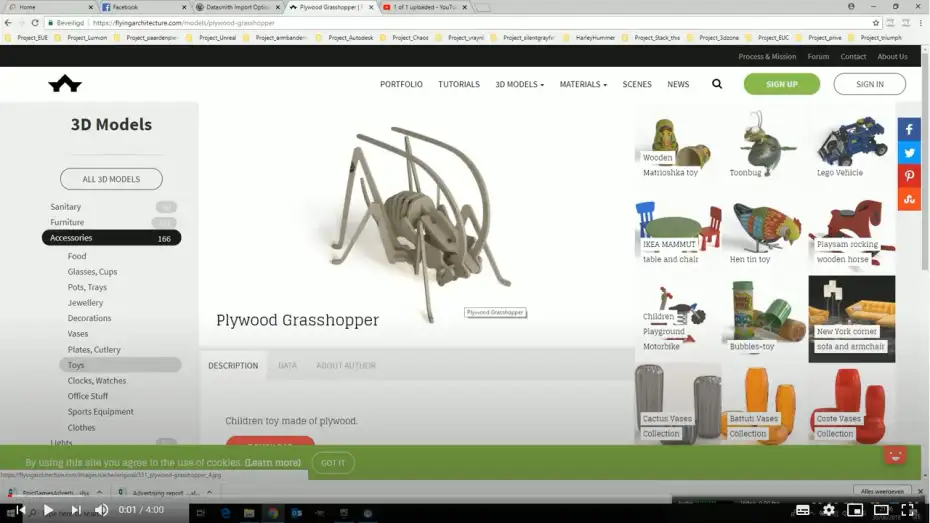This screenshot has width=930, height=523.
Task: Go to SCENES page
Action: tap(636, 84)
